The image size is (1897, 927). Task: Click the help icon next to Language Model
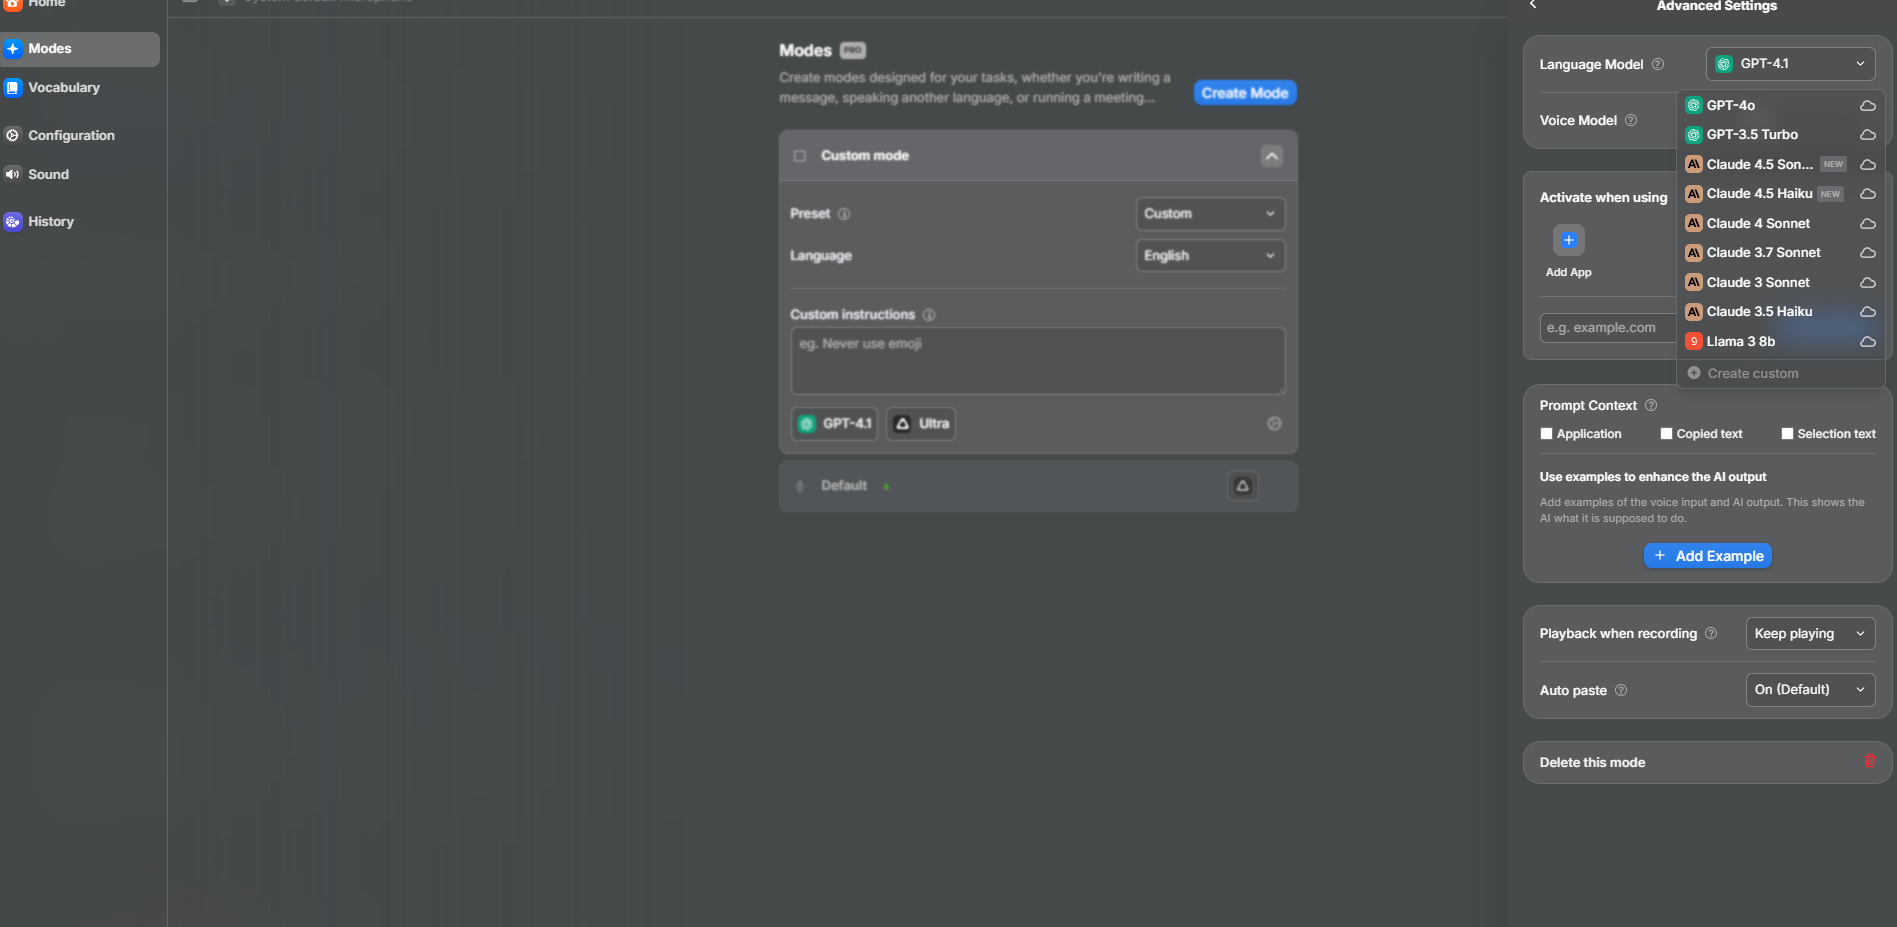point(1658,64)
